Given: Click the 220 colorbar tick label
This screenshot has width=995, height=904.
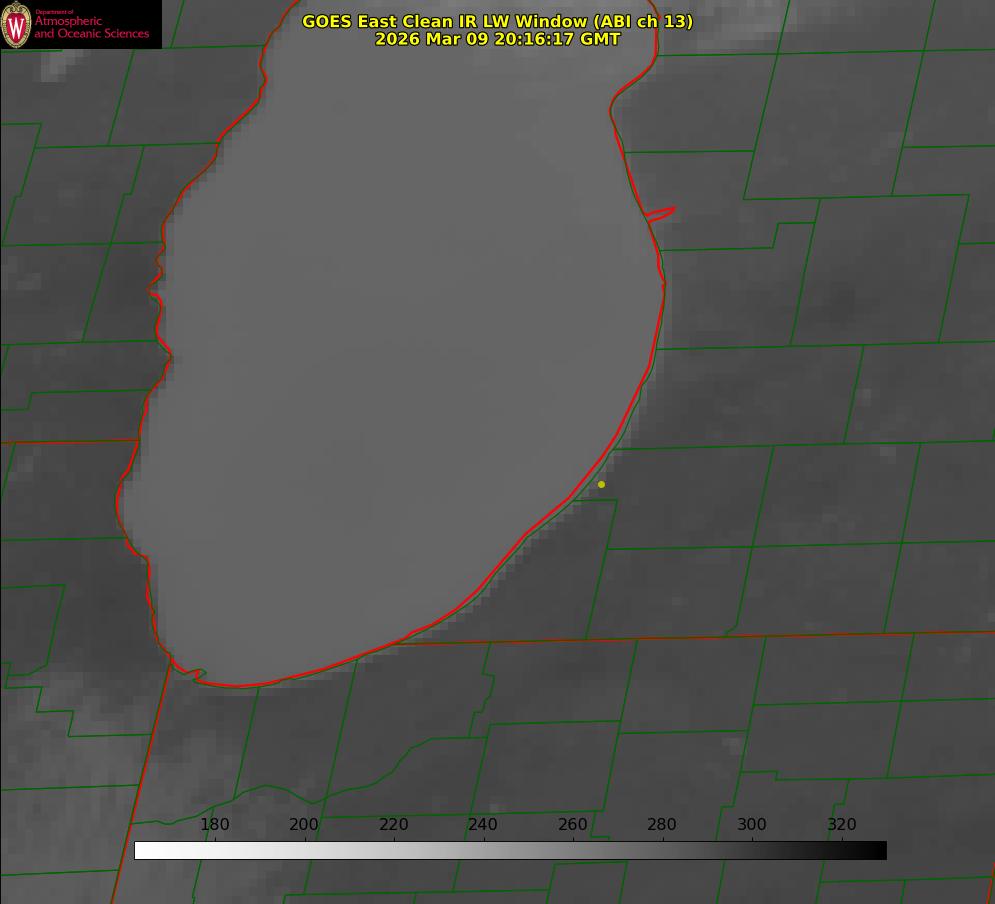Looking at the screenshot, I should 394,825.
